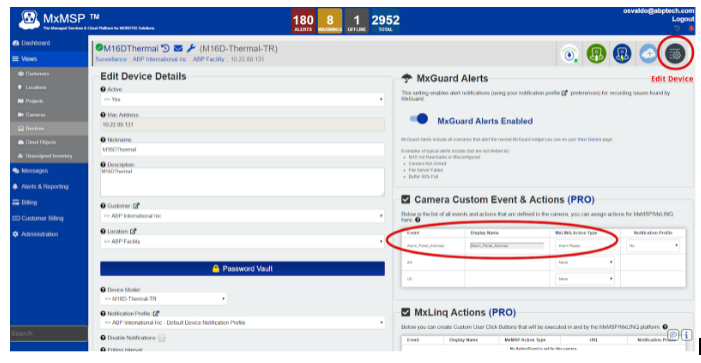
Task: Open MxLINQ Action Type dropdown in UC row
Action: click(x=585, y=279)
